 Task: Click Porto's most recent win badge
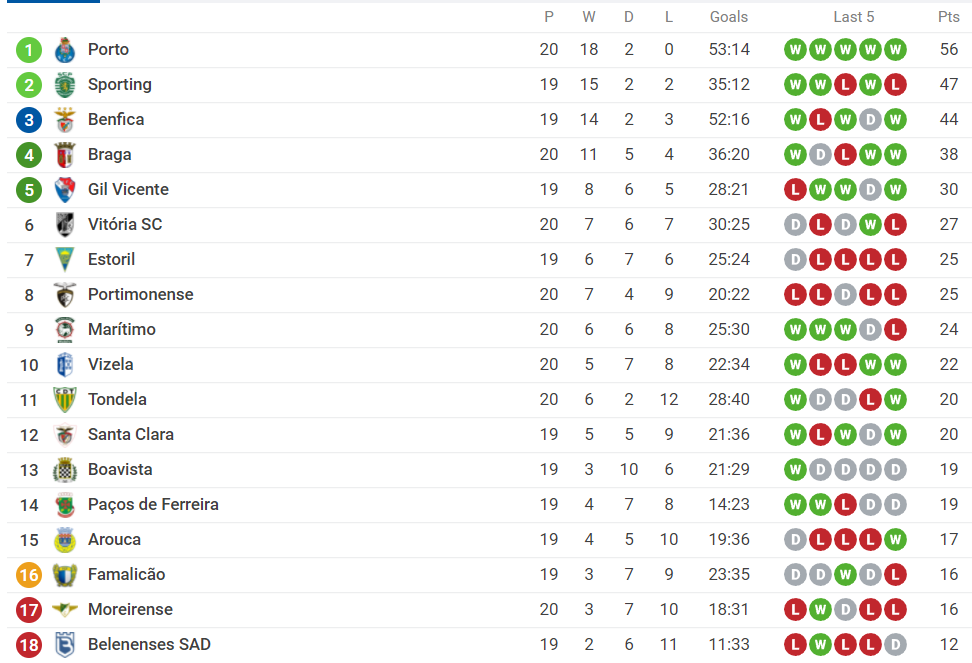(895, 50)
